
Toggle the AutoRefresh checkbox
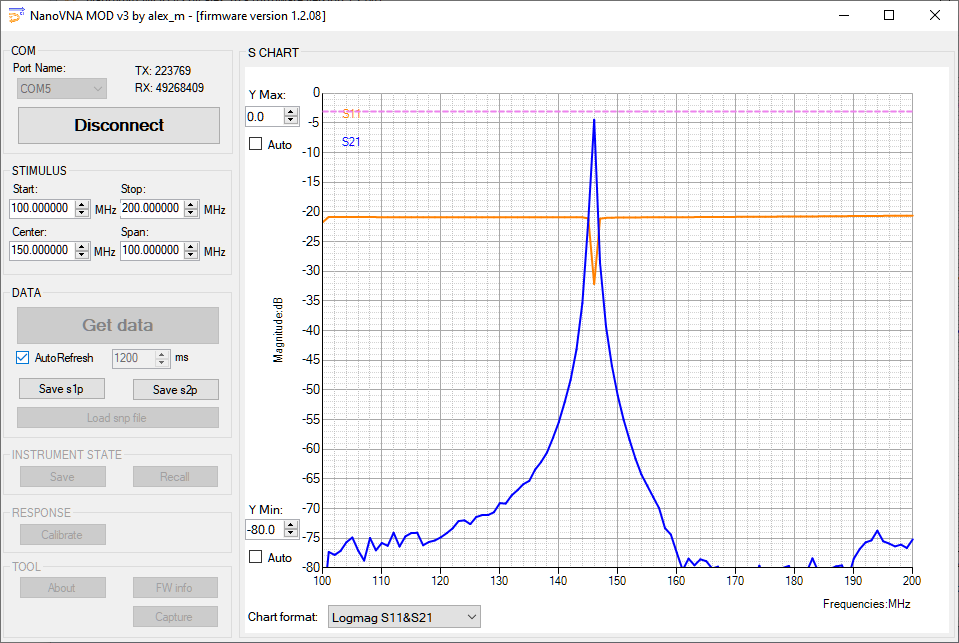tap(24, 358)
